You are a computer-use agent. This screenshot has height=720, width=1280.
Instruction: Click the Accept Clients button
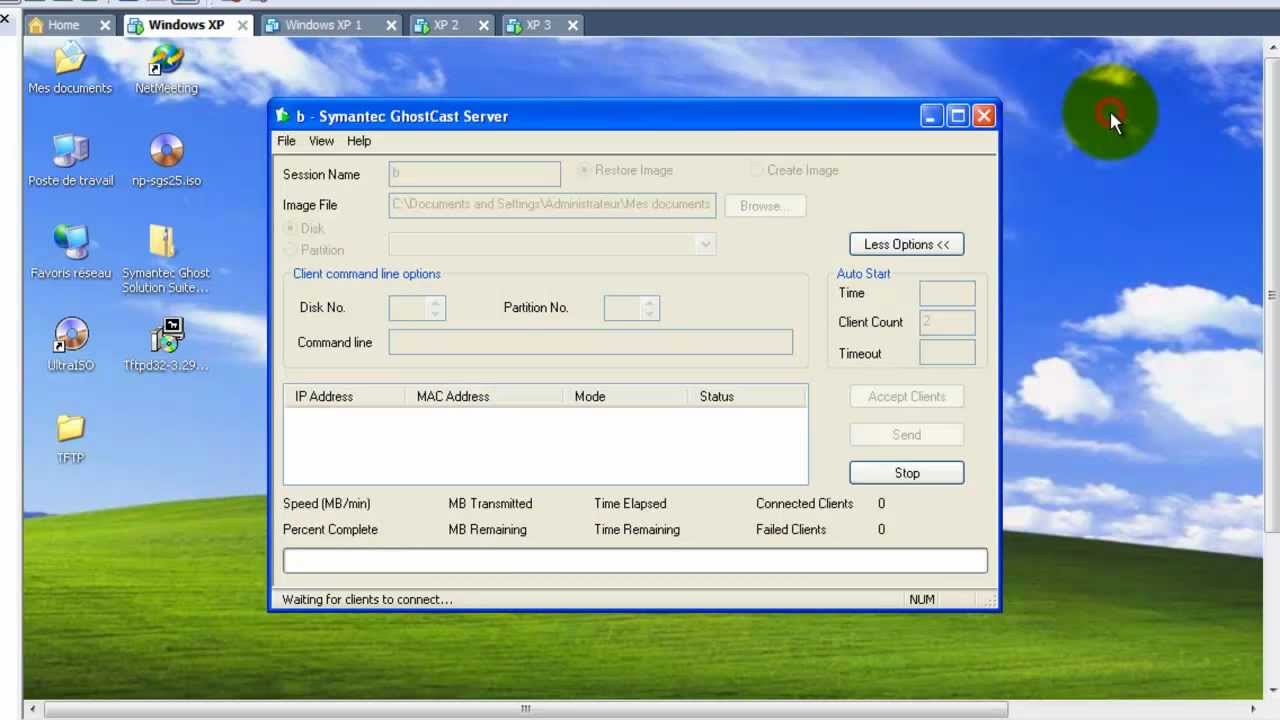907,397
